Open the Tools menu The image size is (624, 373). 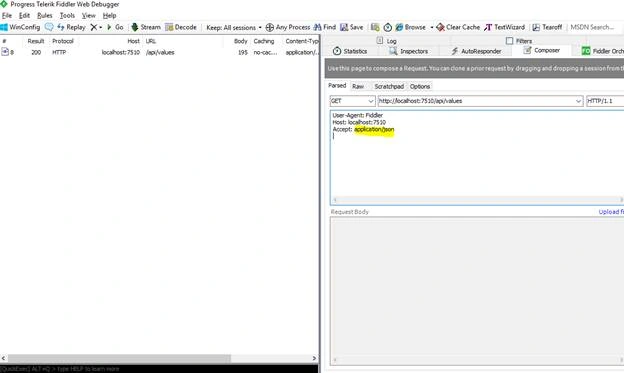(67, 16)
